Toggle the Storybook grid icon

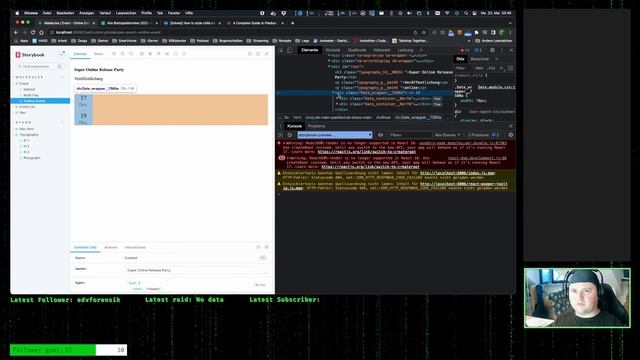[150, 54]
